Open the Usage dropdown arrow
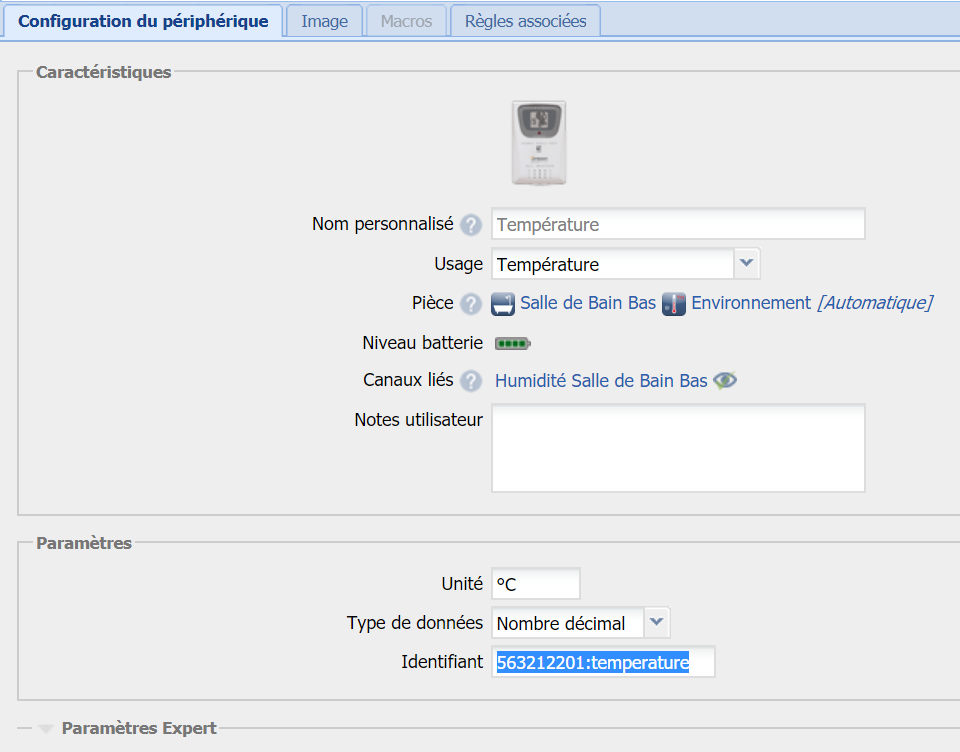This screenshot has width=960, height=752. click(746, 263)
